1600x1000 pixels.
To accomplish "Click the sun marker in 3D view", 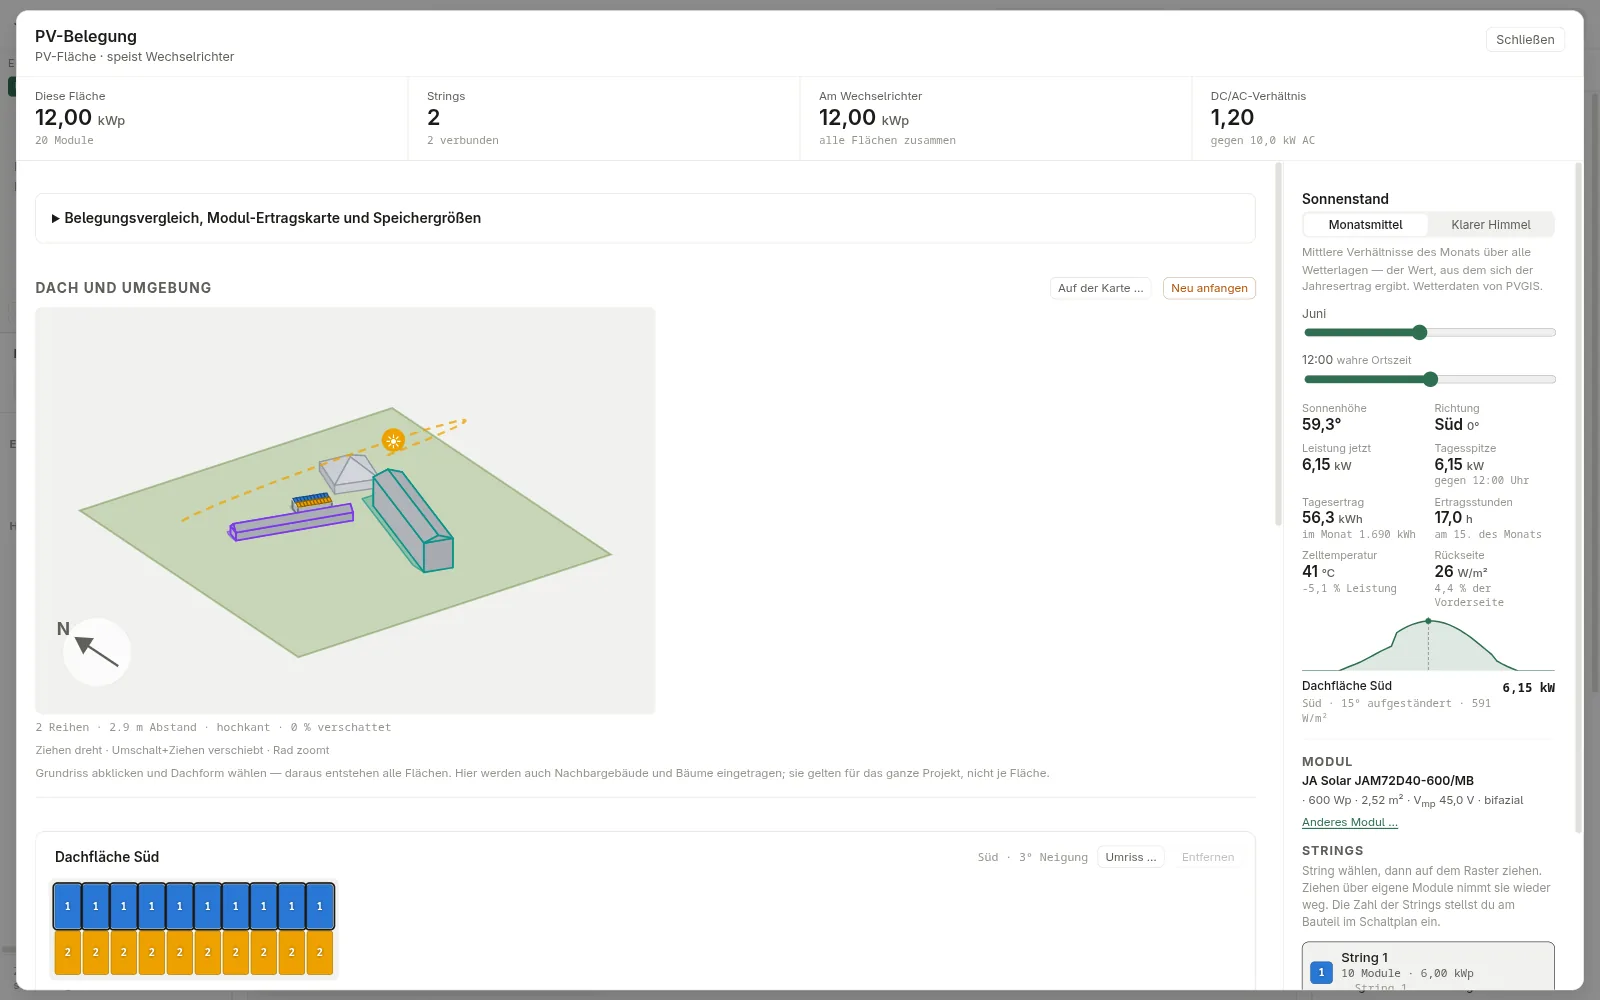I will (393, 440).
